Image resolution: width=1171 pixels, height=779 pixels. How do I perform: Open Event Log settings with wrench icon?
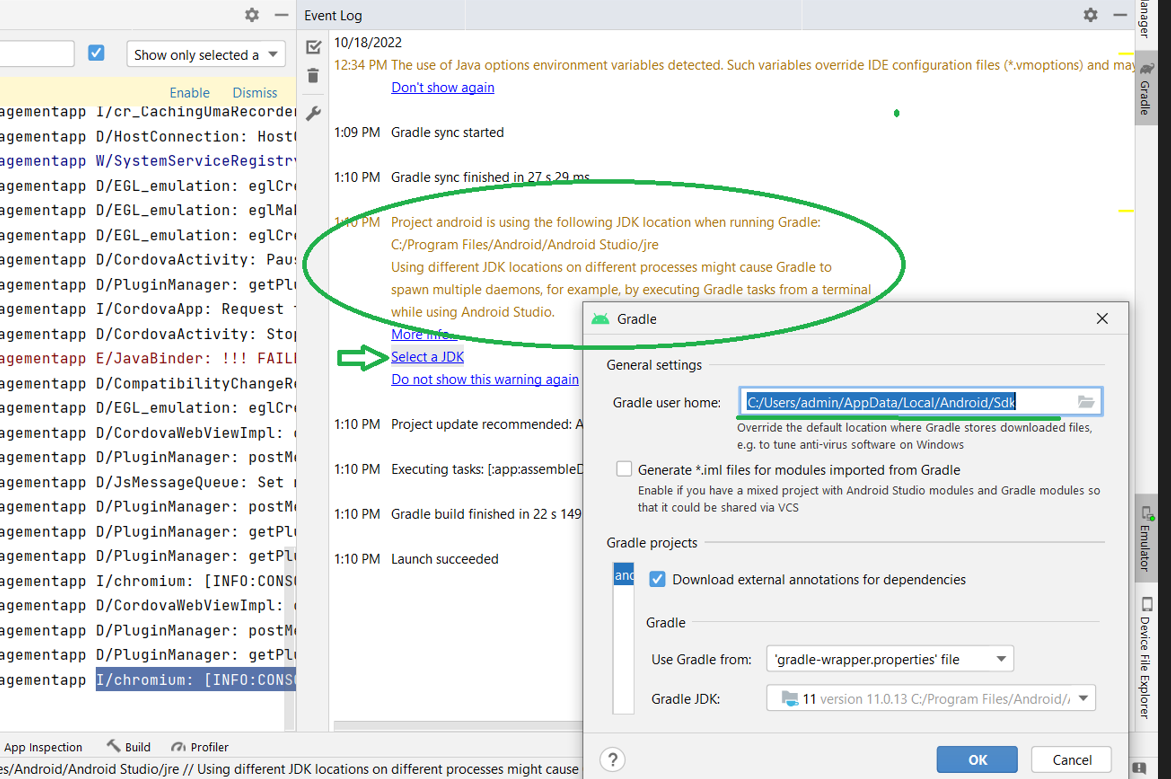pyautogui.click(x=312, y=113)
